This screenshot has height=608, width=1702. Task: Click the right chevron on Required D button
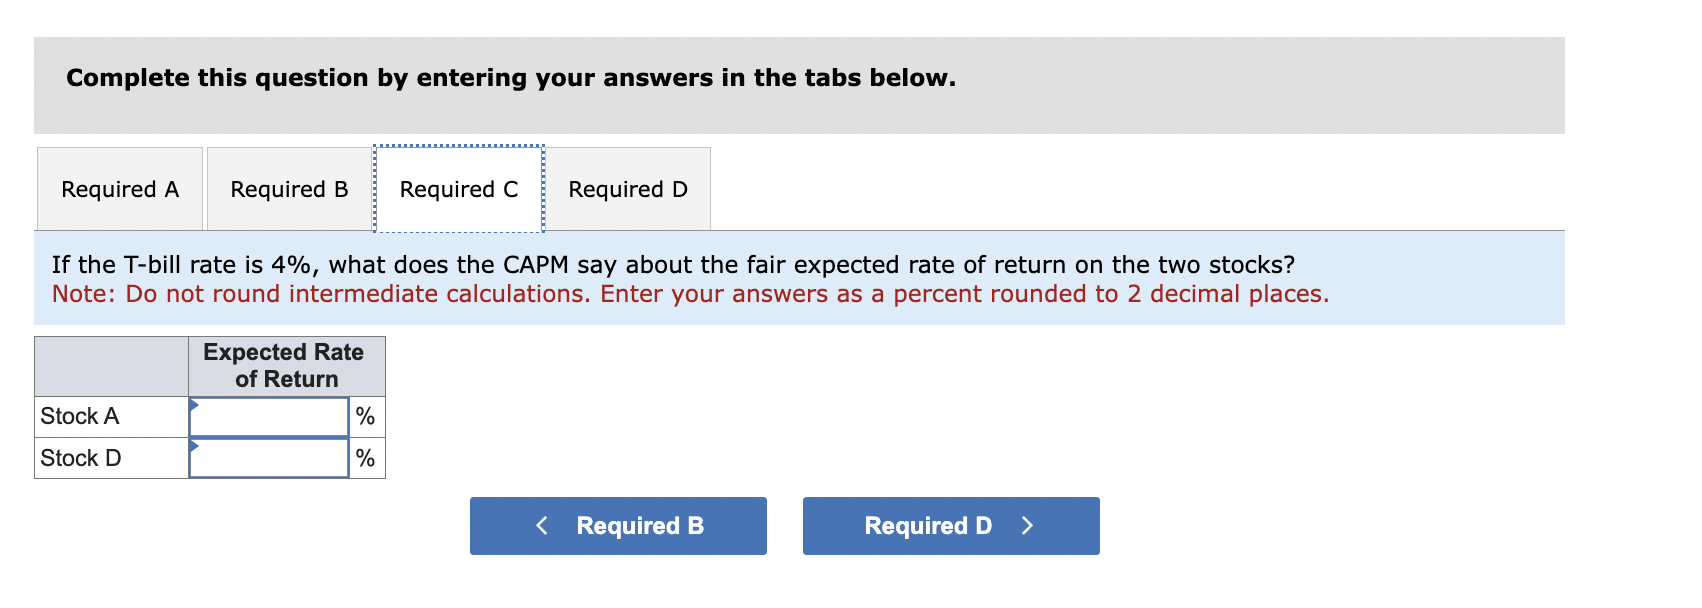(x=1028, y=525)
